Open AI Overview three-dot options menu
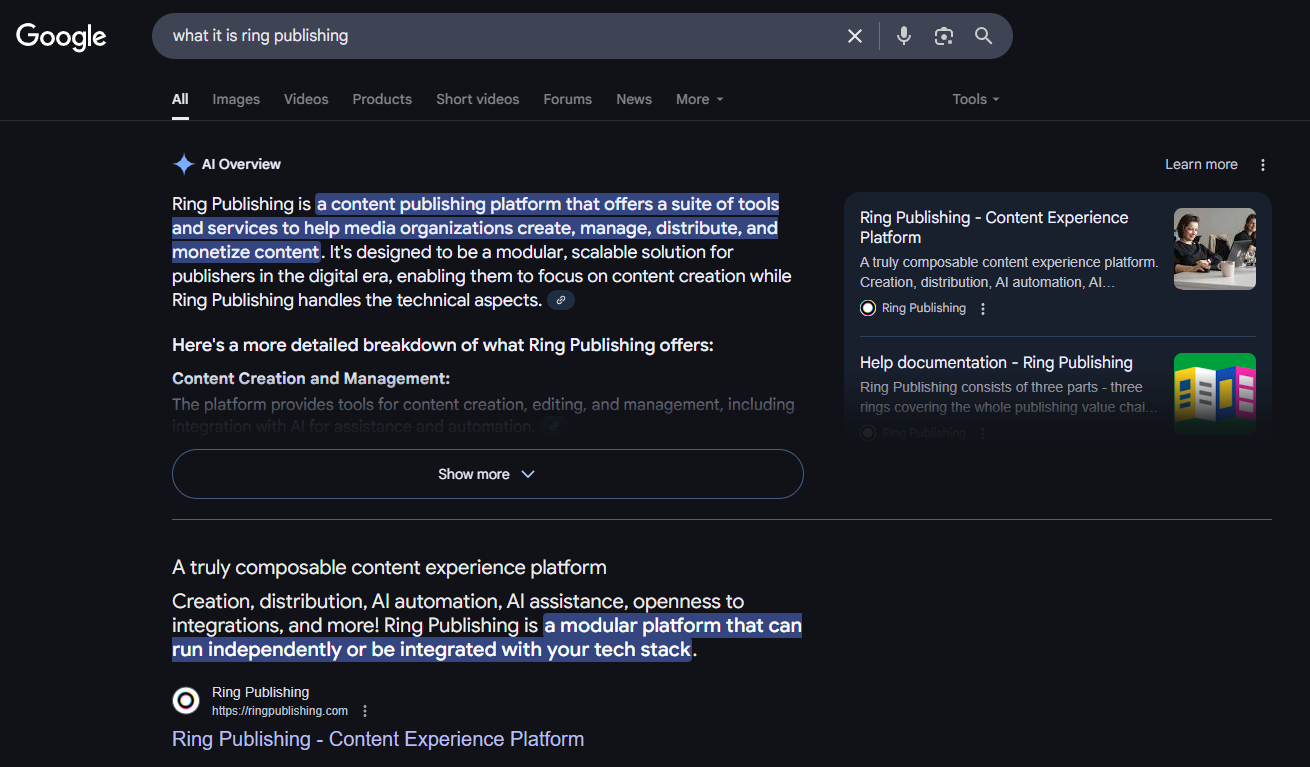This screenshot has width=1310, height=767. [x=1263, y=165]
